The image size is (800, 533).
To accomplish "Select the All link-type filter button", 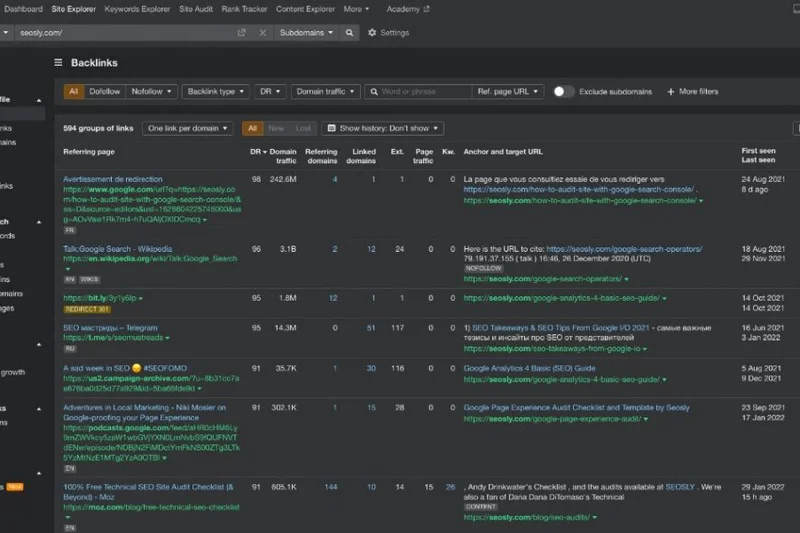I will 73,91.
